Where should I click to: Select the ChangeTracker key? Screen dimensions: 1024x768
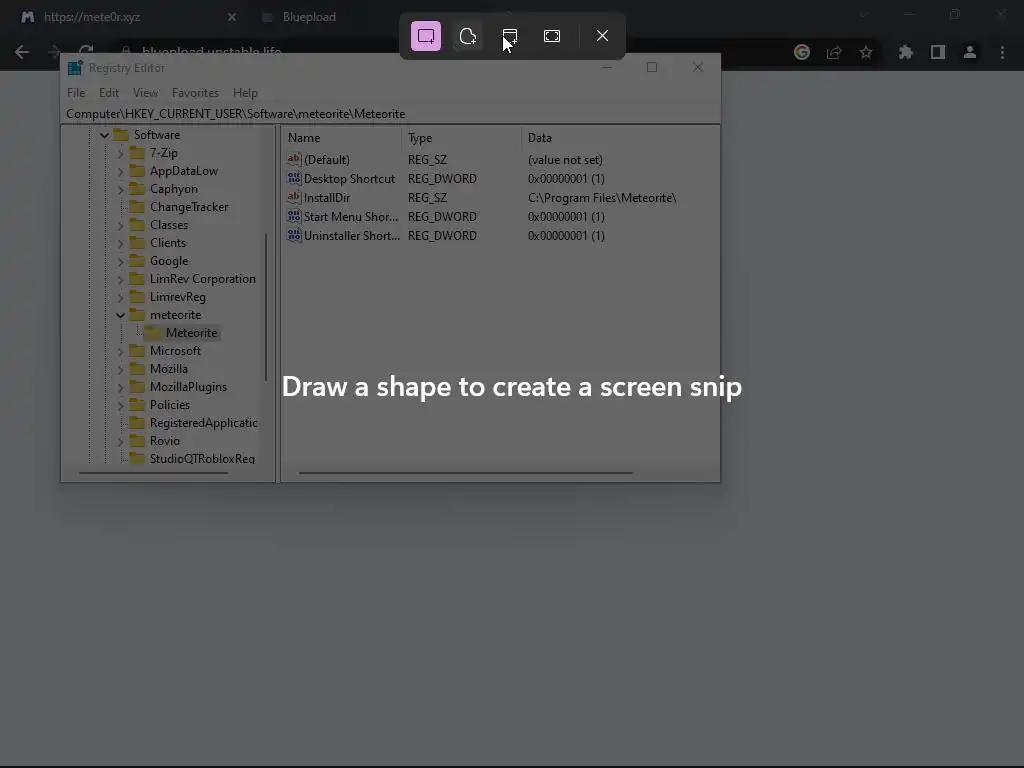pos(189,207)
